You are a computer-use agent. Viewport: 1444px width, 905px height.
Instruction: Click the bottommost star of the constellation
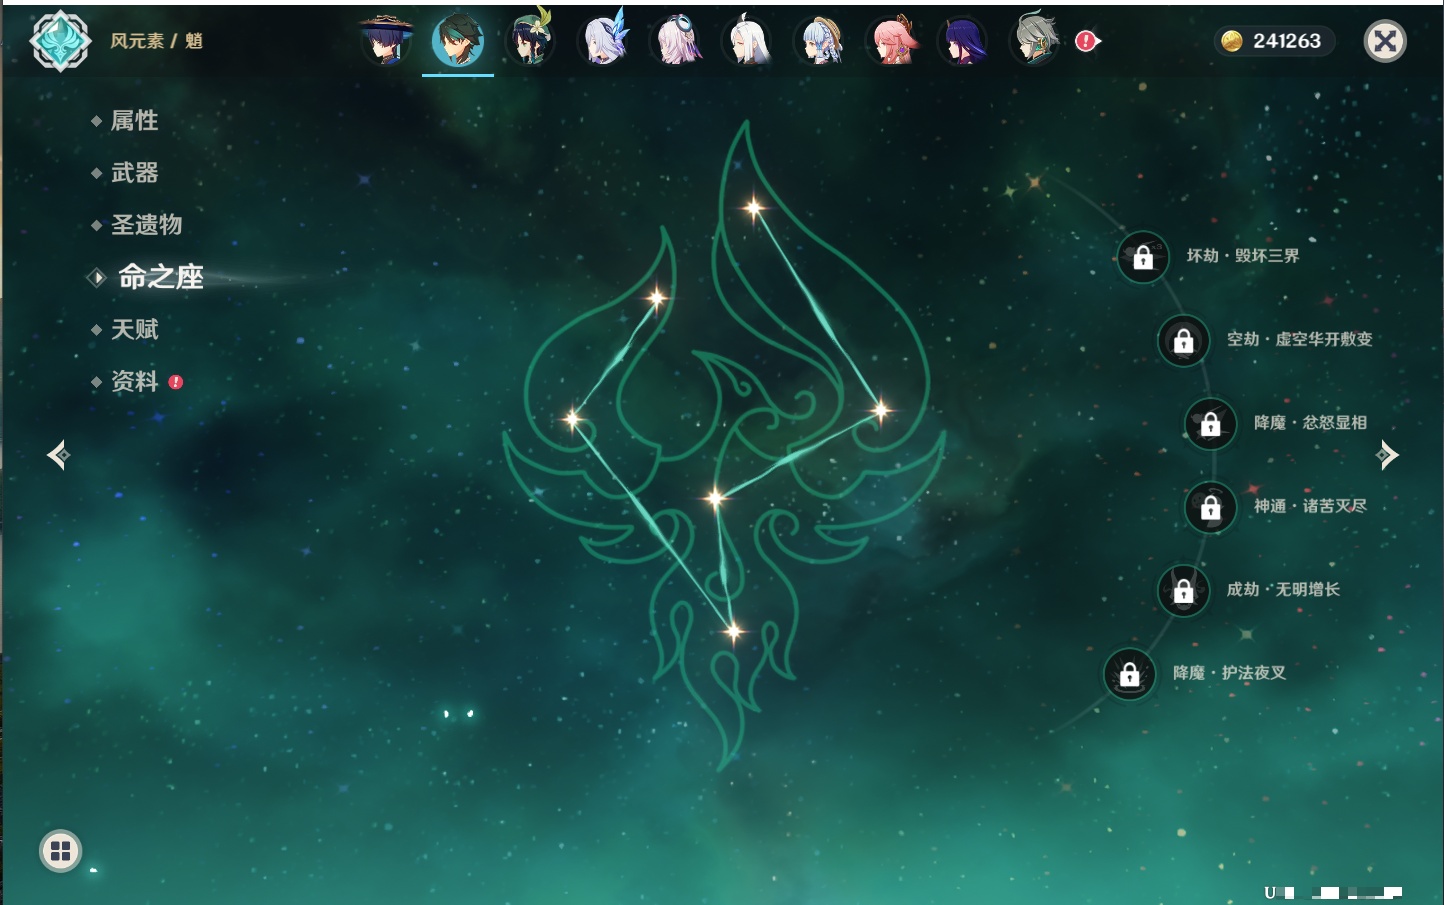(733, 631)
